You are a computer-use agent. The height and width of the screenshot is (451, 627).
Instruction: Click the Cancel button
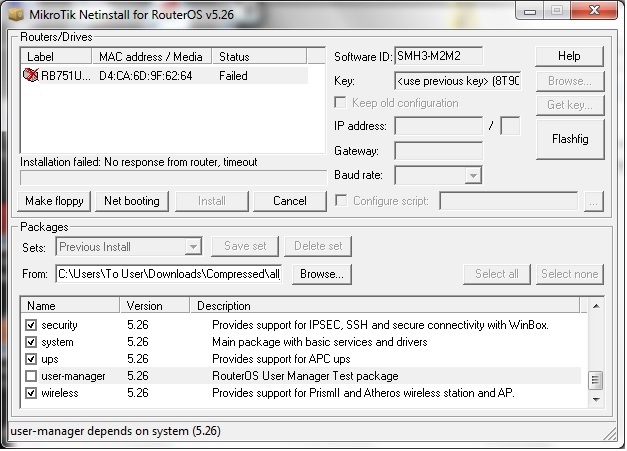290,201
